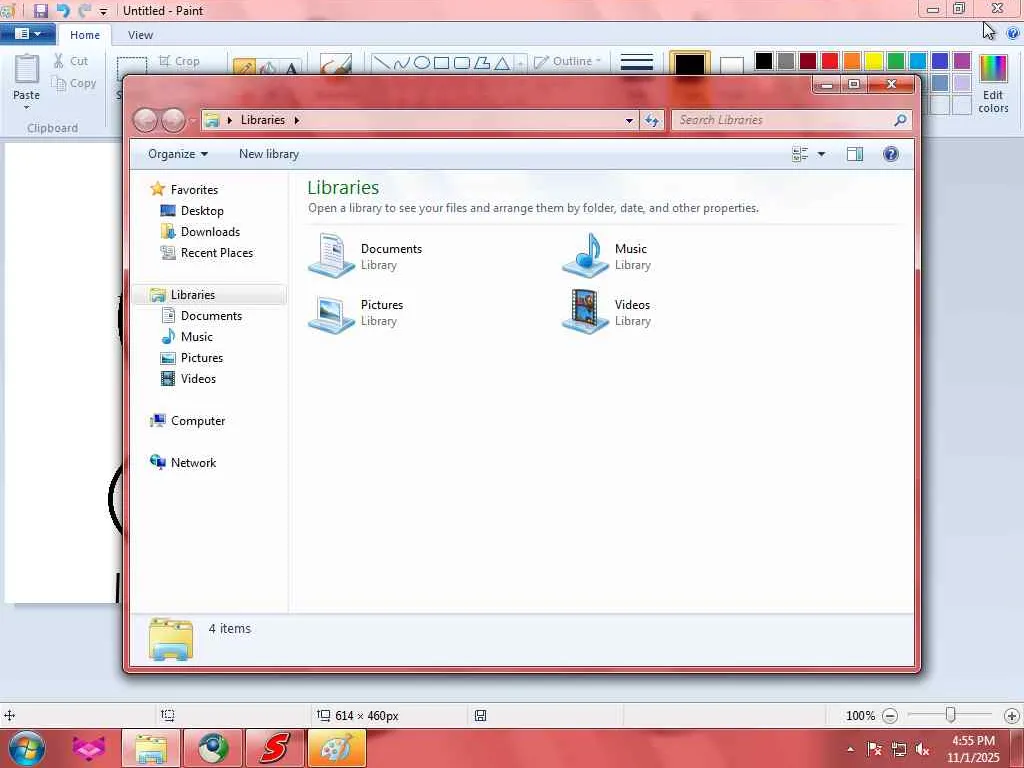Click the refresh icon beside address bar

tap(652, 120)
